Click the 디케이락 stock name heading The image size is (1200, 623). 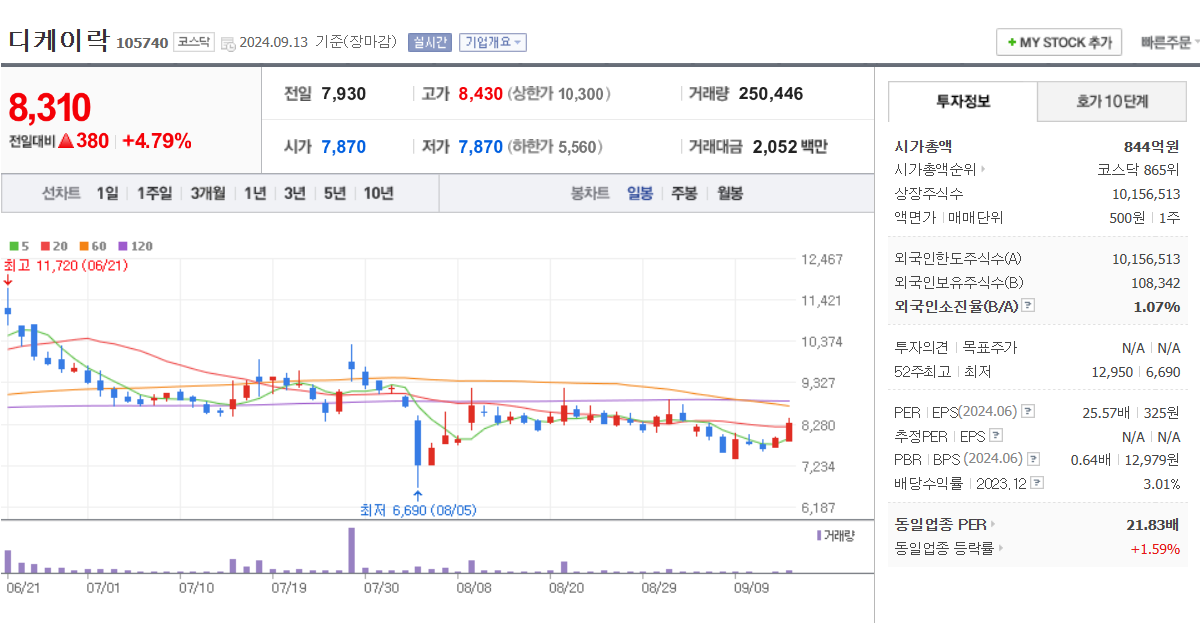59,41
